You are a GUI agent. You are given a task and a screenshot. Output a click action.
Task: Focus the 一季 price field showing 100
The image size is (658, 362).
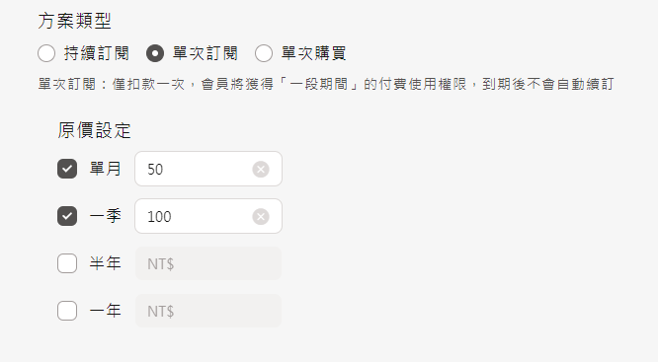(208, 216)
